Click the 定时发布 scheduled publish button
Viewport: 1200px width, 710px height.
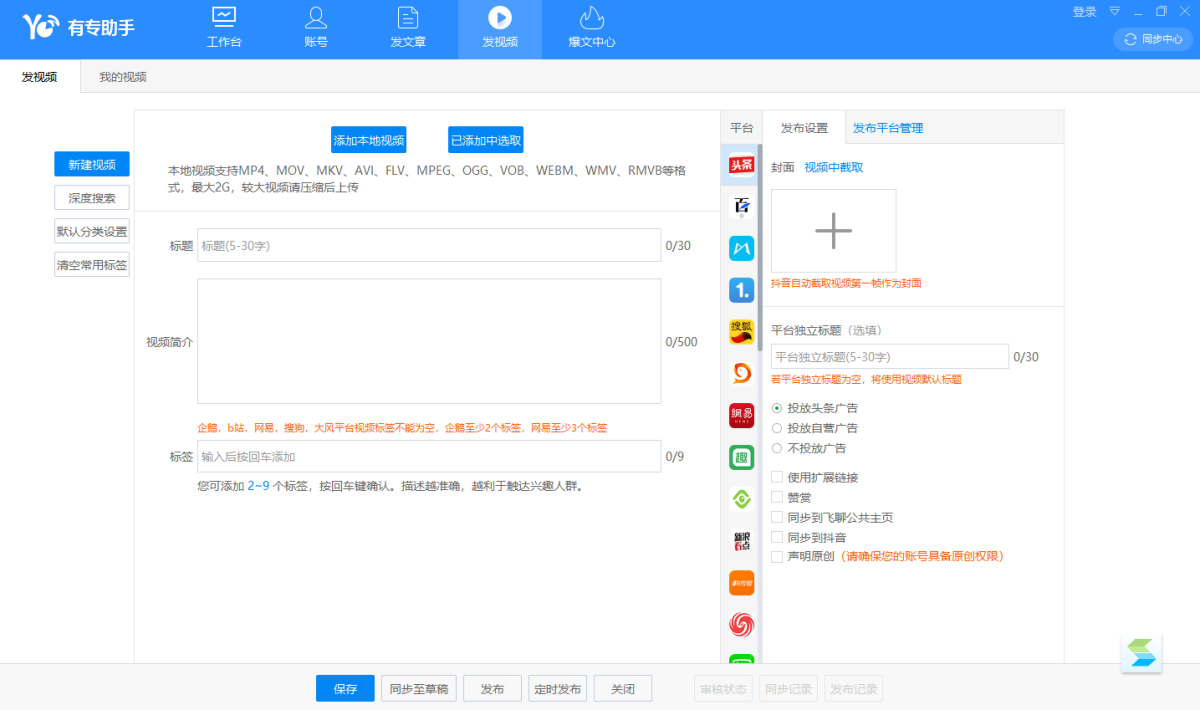point(557,689)
